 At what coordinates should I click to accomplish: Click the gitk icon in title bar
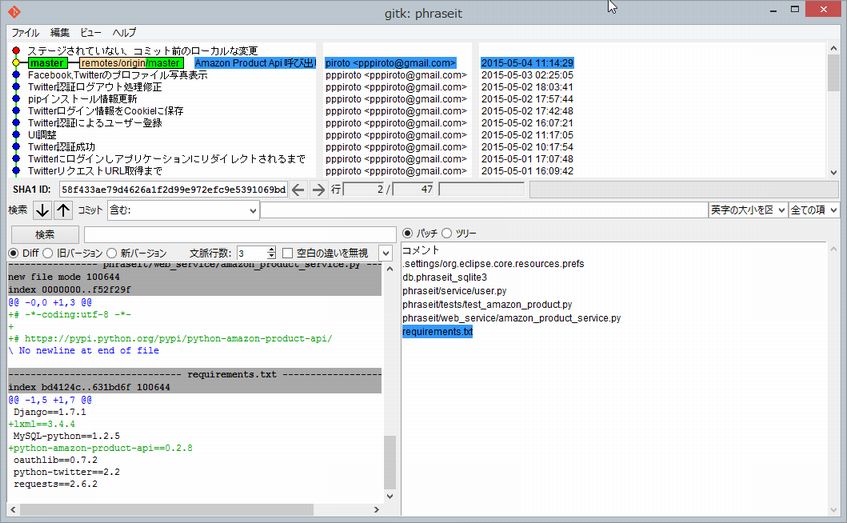coord(11,12)
